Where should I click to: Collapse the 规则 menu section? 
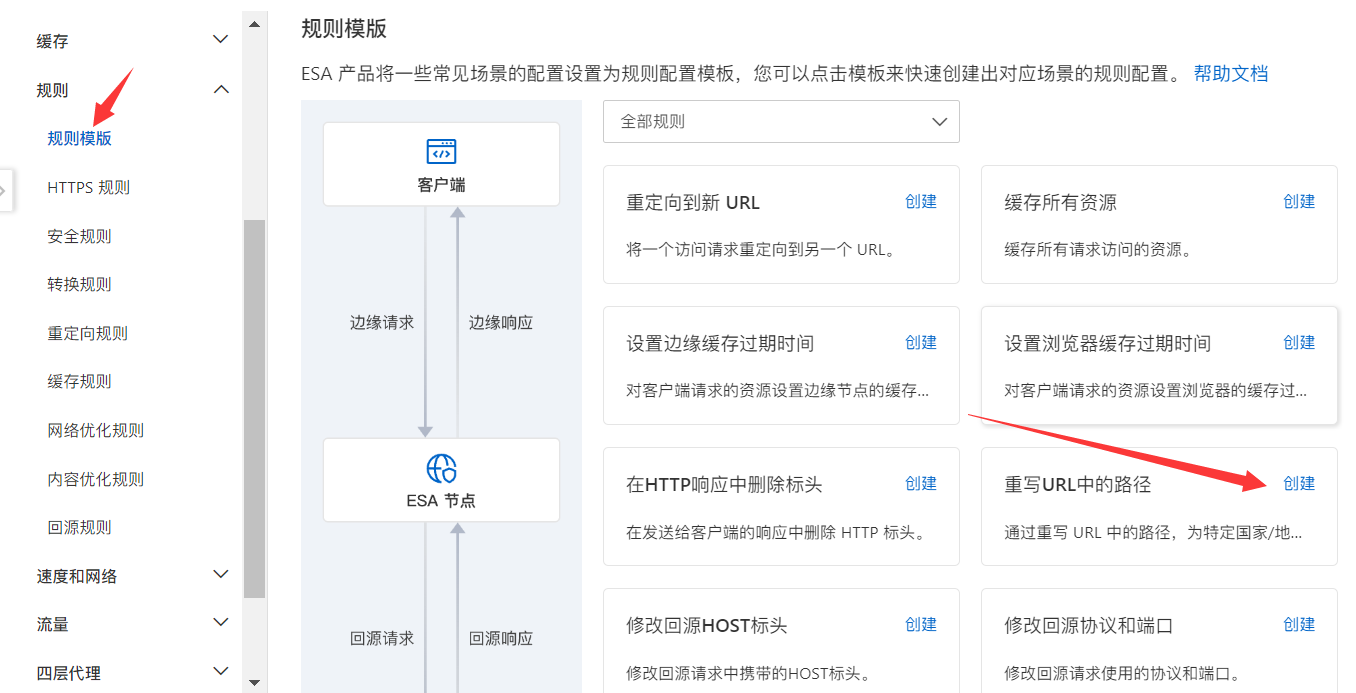pos(221,90)
